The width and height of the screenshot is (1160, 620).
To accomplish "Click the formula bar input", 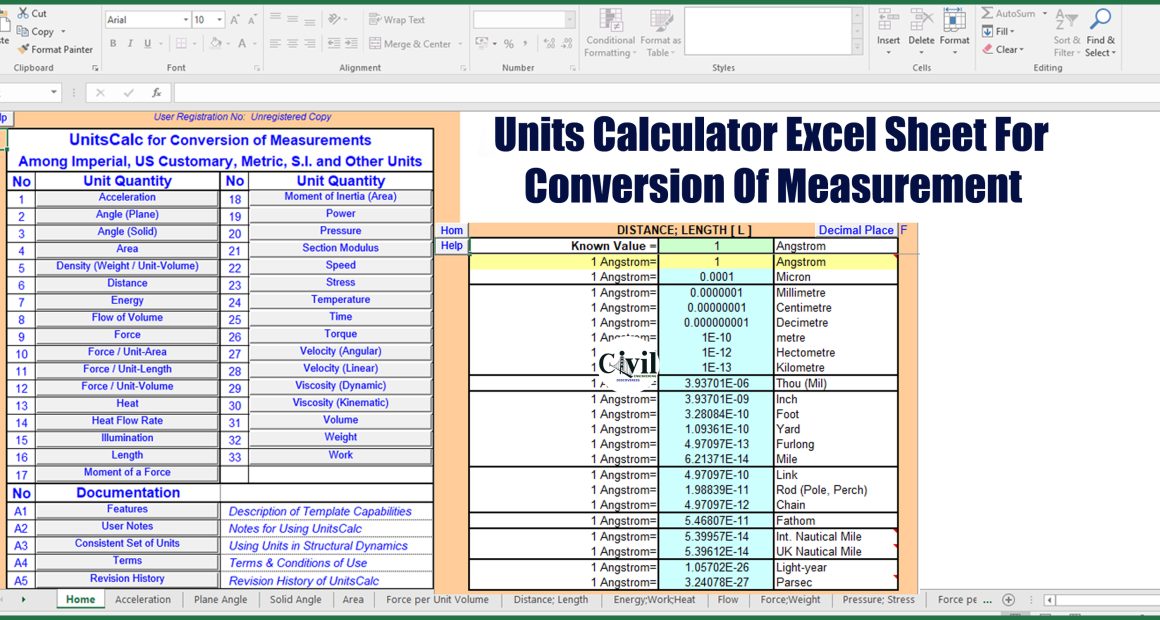I will [666, 93].
